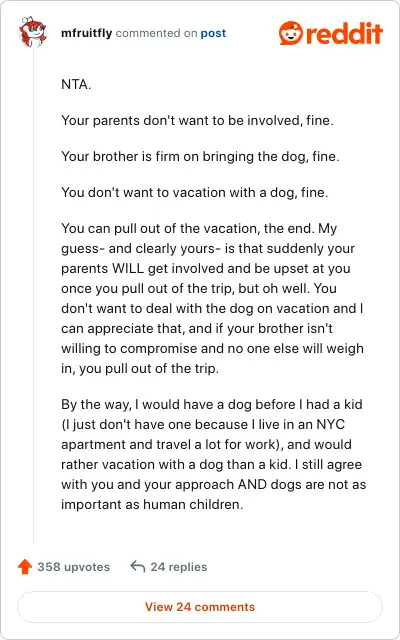Collapse comment via vertical thread line
Screen dimensions: 400x640
(x=33, y=296)
